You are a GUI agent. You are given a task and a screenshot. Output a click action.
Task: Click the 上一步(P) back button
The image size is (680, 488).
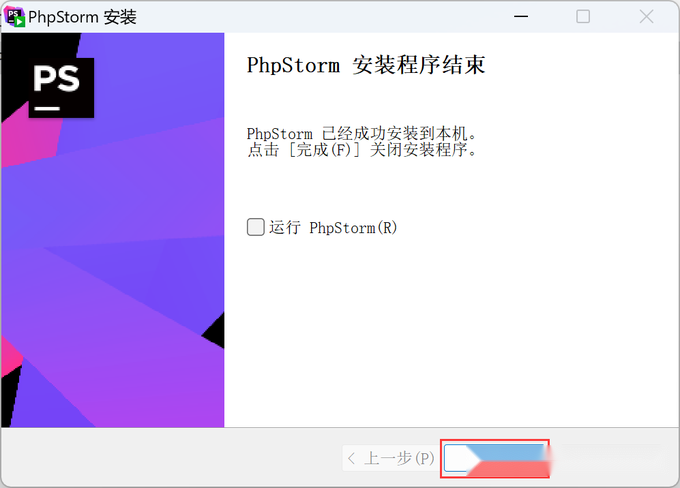point(391,458)
